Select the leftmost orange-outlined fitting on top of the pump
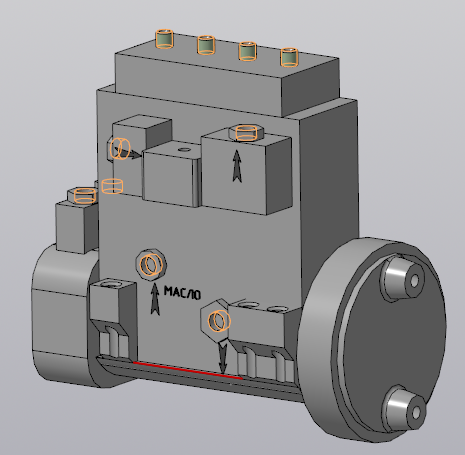The width and height of the screenshot is (465, 455). pos(164,39)
